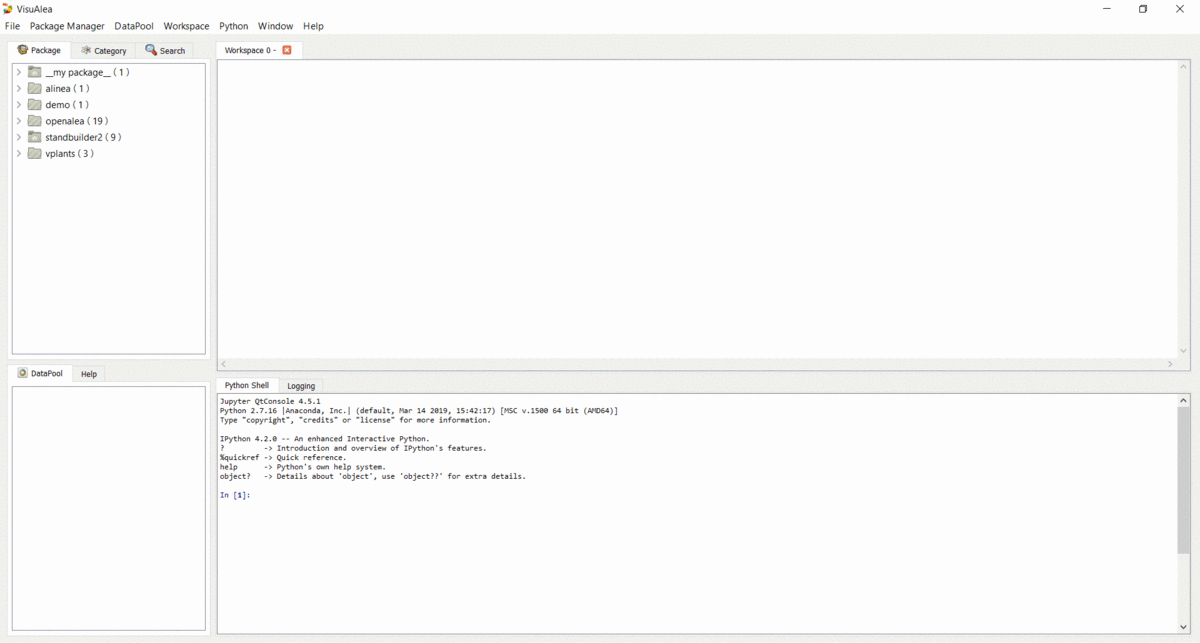Click the workspace horizontal scroll-left arrow

coord(223,364)
